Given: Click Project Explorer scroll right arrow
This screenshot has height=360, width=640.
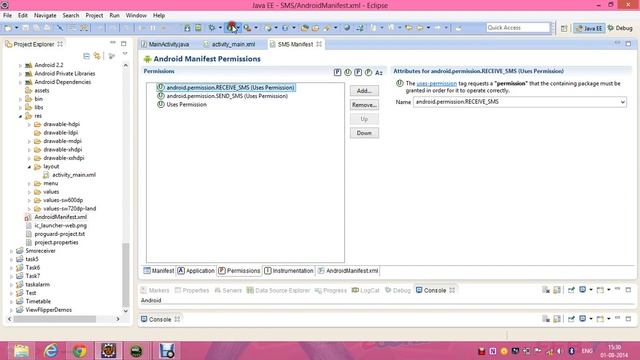Looking at the screenshot, I should point(118,319).
